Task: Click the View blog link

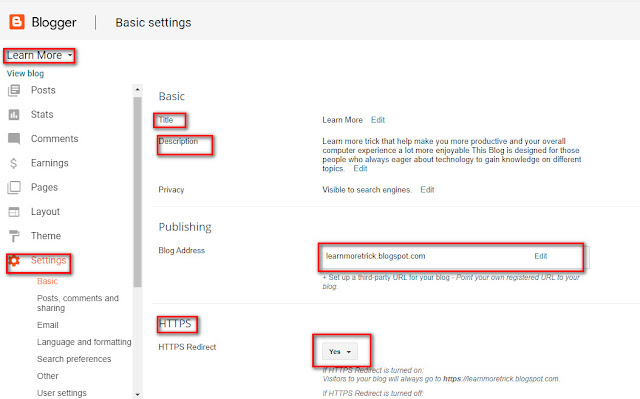Action: (25, 73)
